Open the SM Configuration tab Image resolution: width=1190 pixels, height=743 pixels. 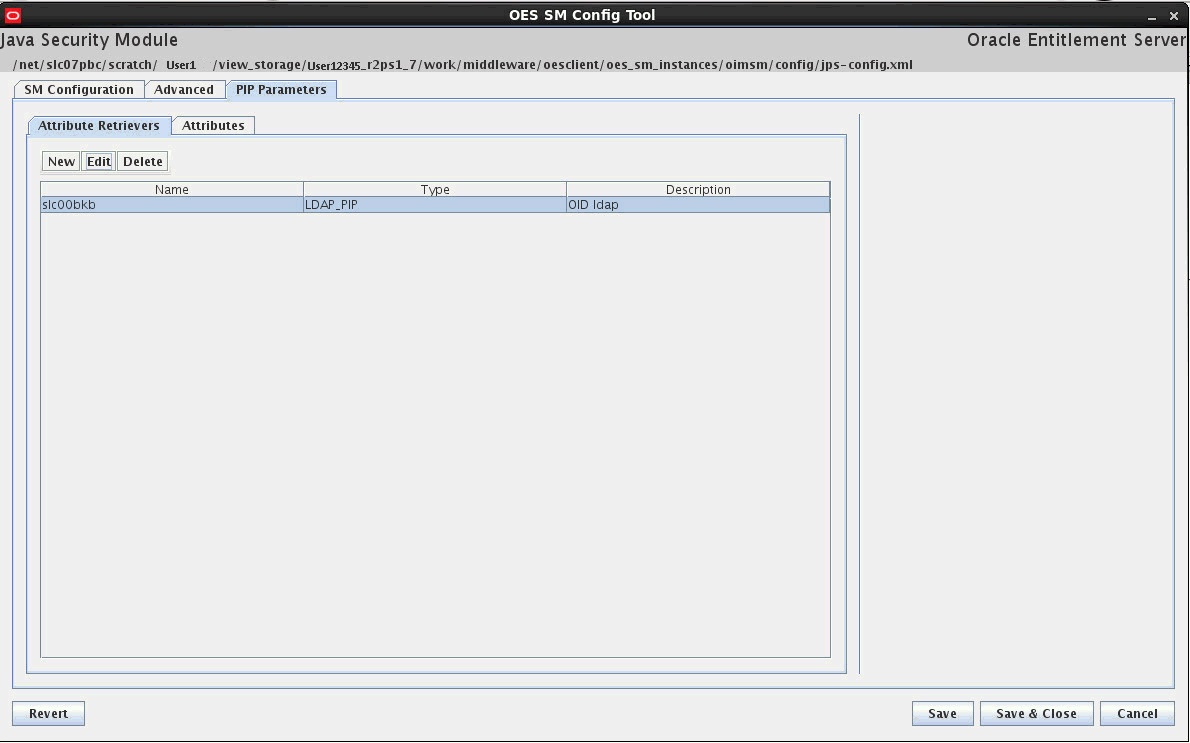tap(79, 90)
